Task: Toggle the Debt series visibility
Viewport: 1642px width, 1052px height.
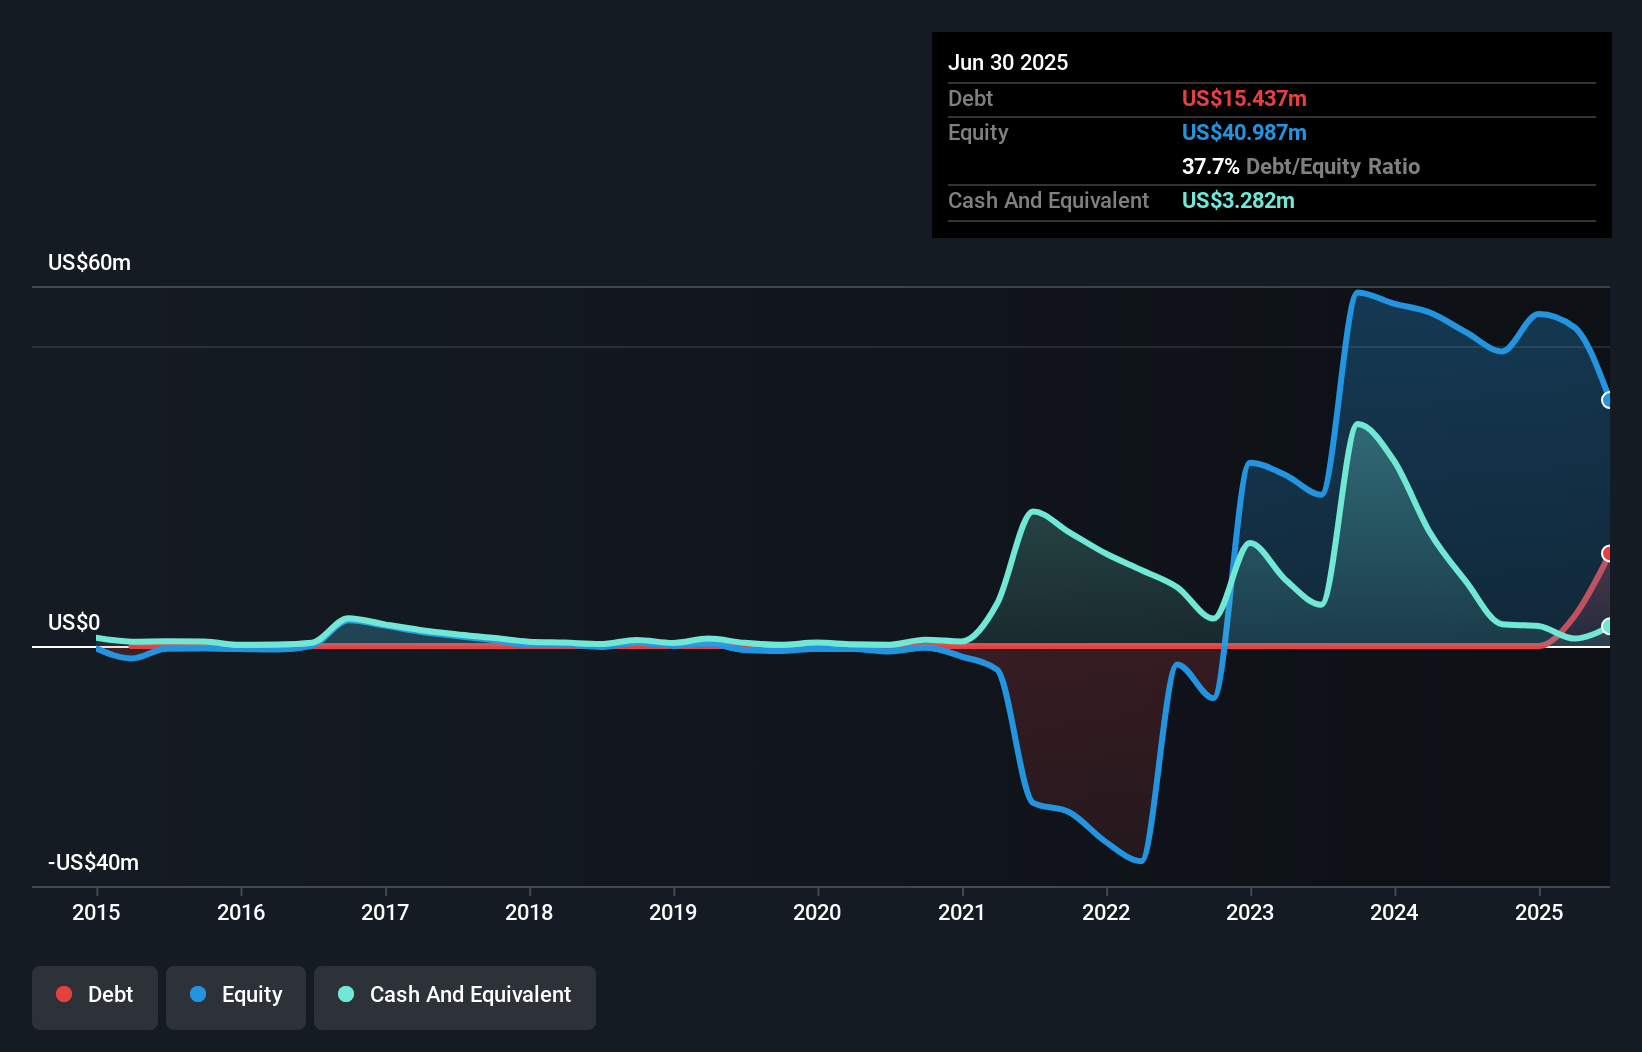Action: (95, 996)
